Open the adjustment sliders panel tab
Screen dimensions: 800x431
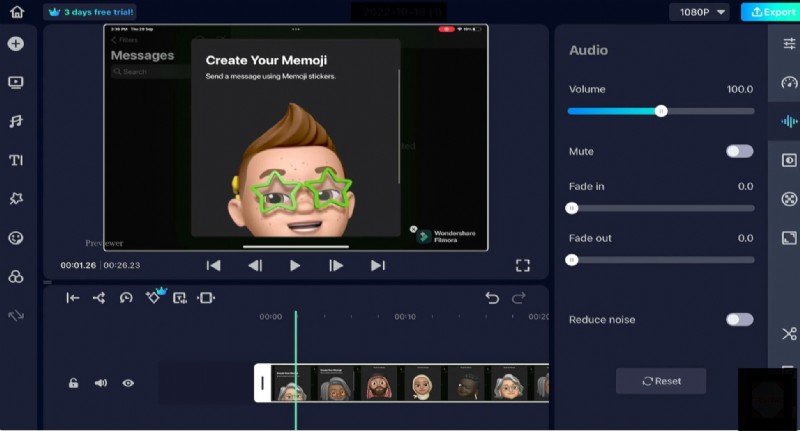(789, 44)
